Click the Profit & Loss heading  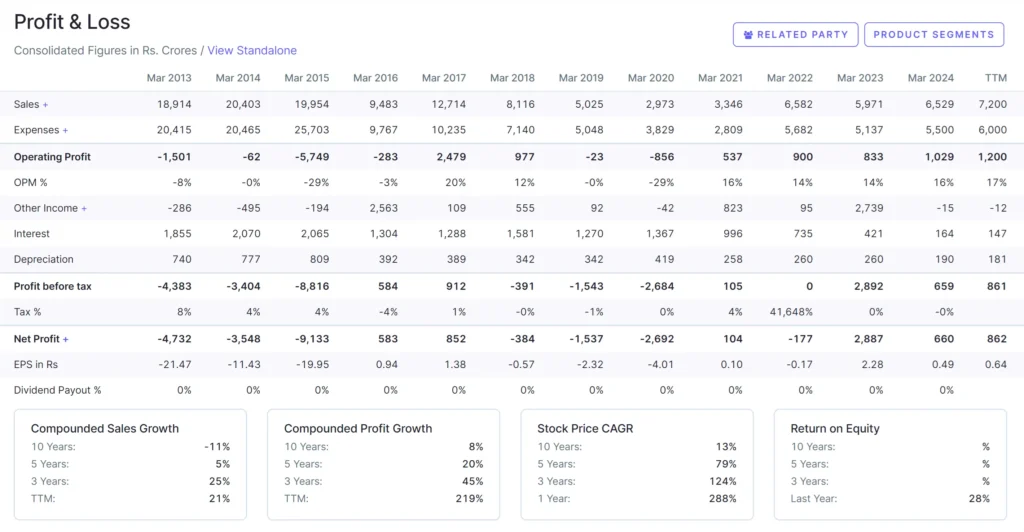coord(72,21)
